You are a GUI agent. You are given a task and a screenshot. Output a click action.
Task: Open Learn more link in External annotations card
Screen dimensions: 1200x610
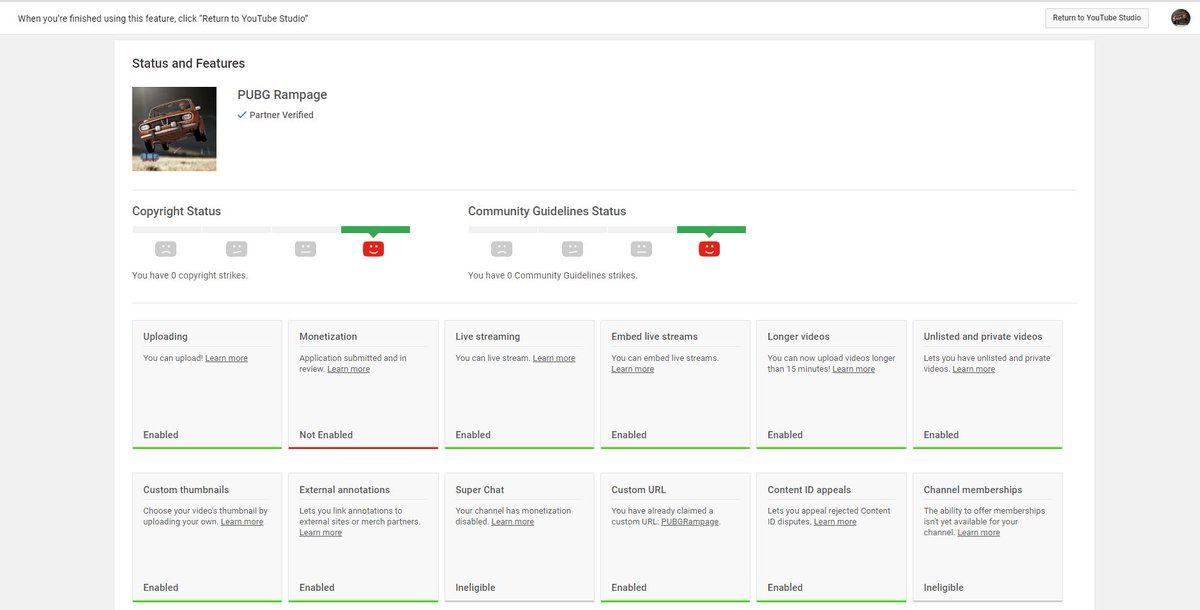point(321,533)
